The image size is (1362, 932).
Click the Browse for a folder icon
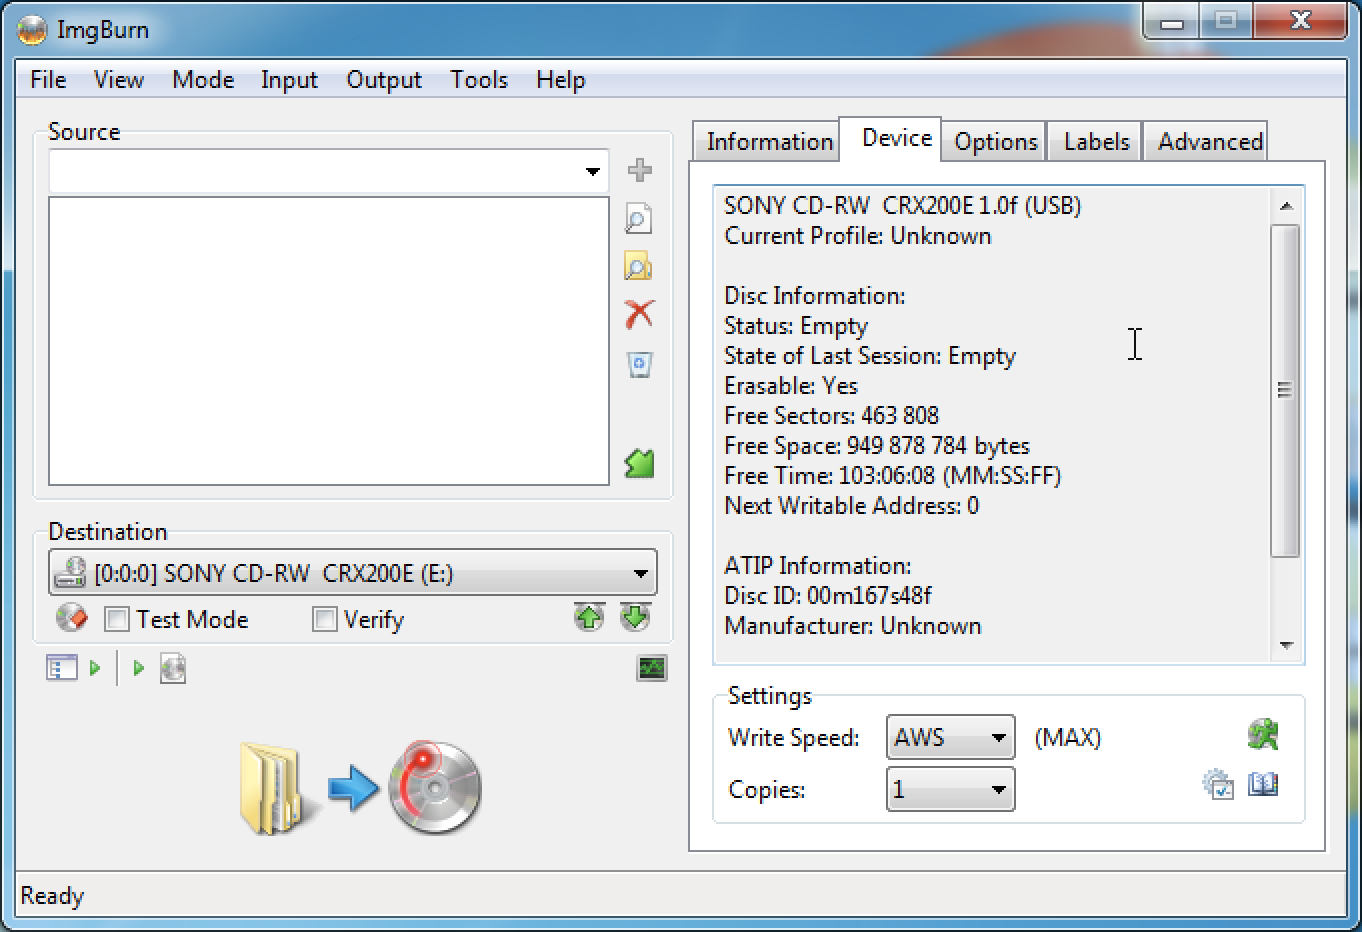638,218
